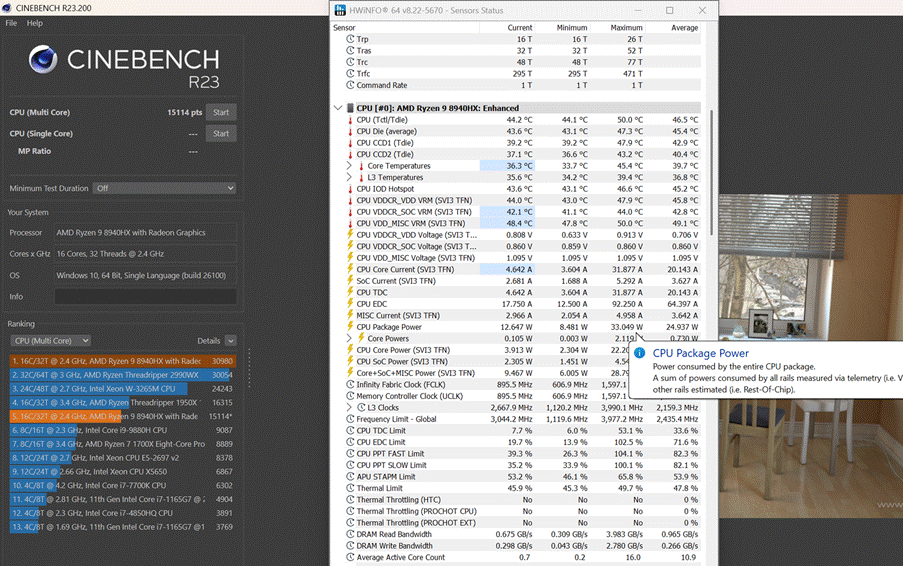Image resolution: width=903 pixels, height=566 pixels.
Task: Expand the L3 Temperatures group
Action: tap(349, 177)
